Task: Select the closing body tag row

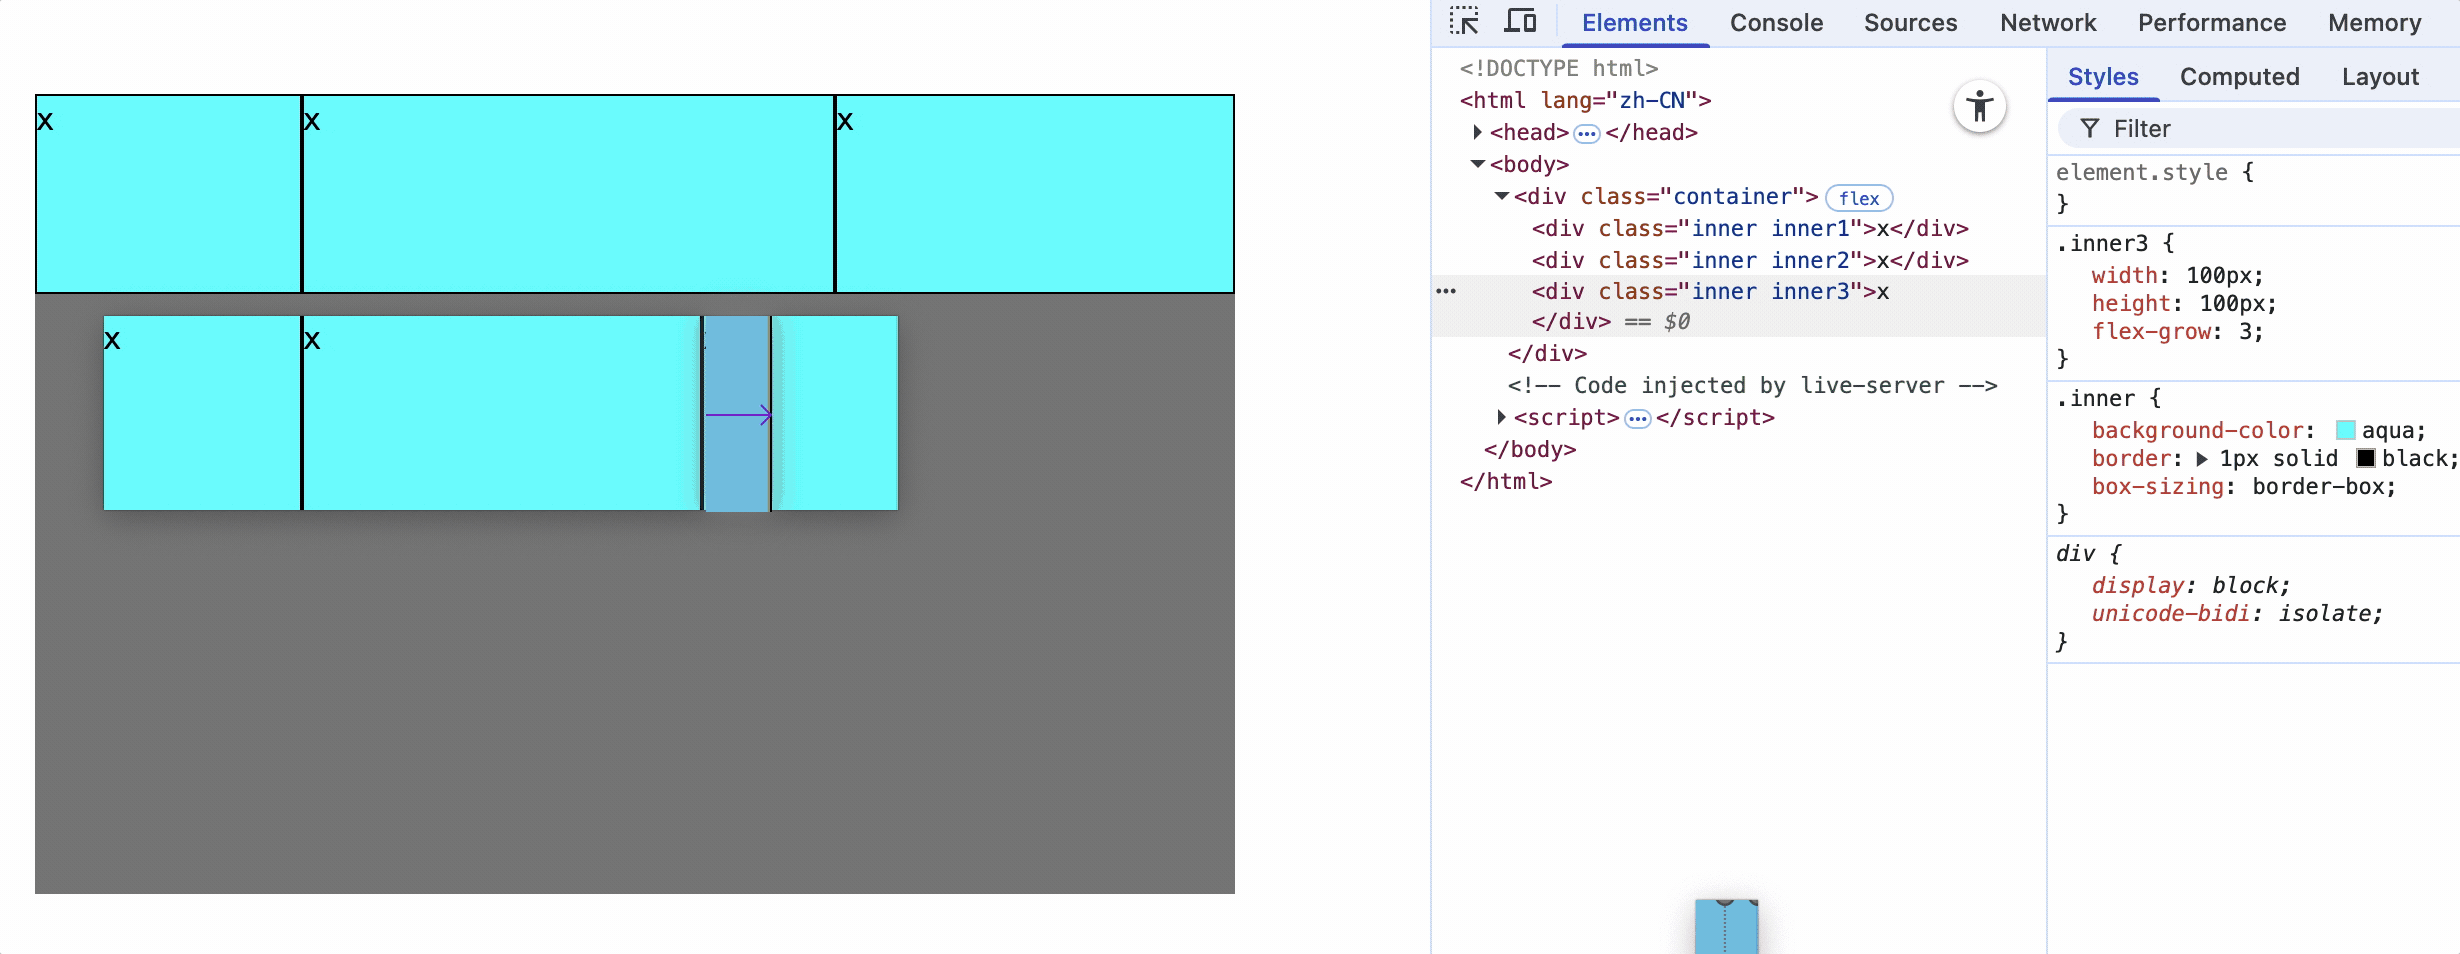Action: (1530, 449)
